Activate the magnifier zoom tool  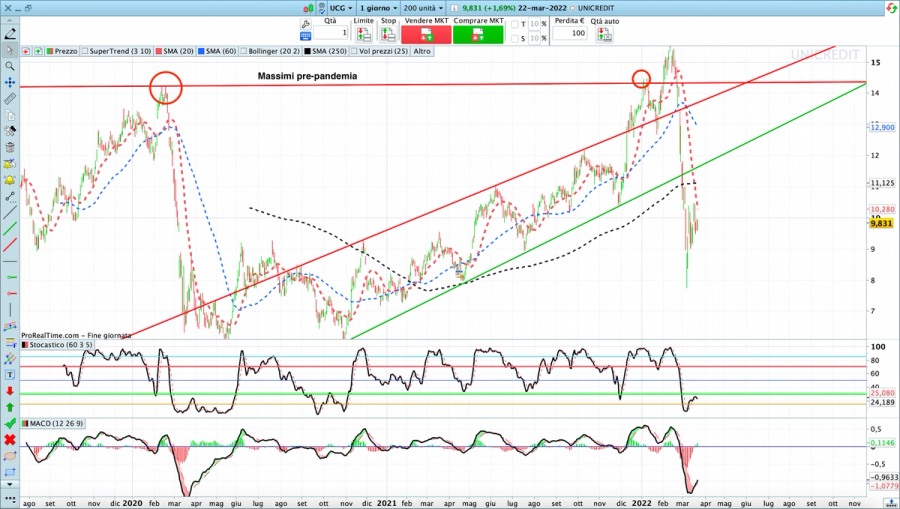click(10, 67)
